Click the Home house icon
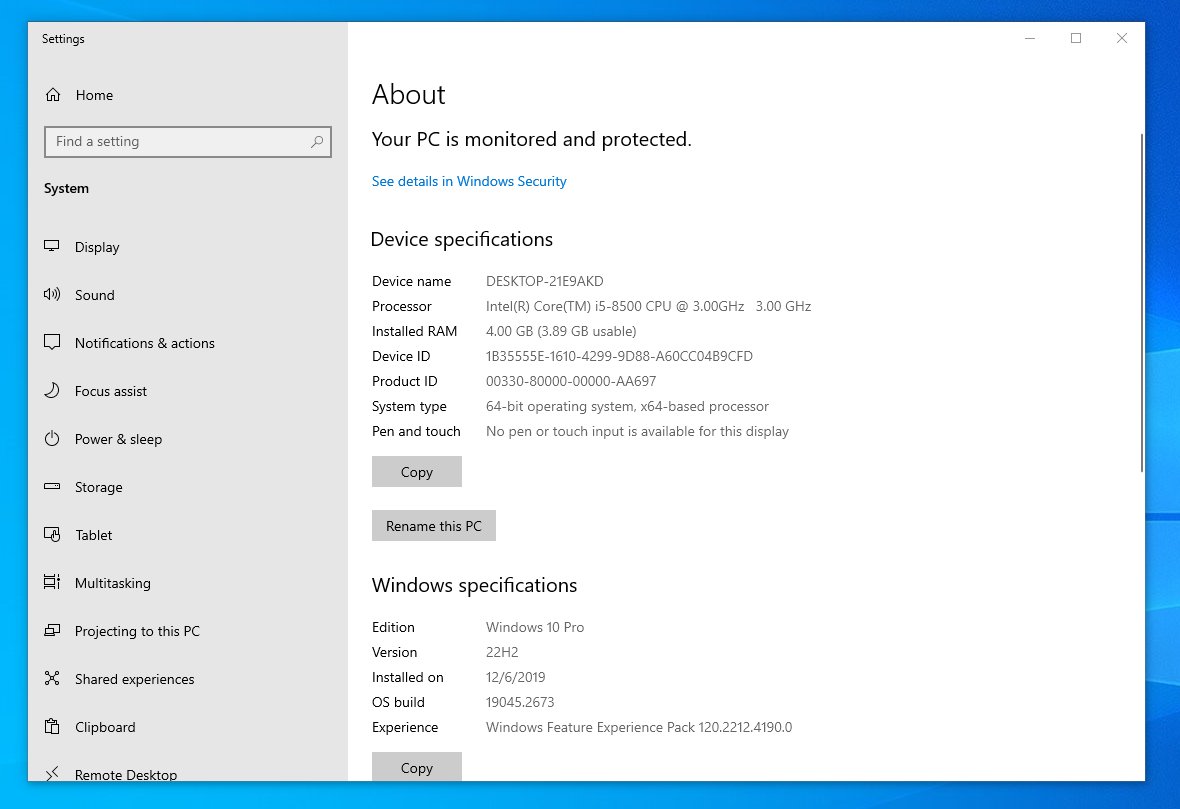The image size is (1180, 809). tap(53, 95)
